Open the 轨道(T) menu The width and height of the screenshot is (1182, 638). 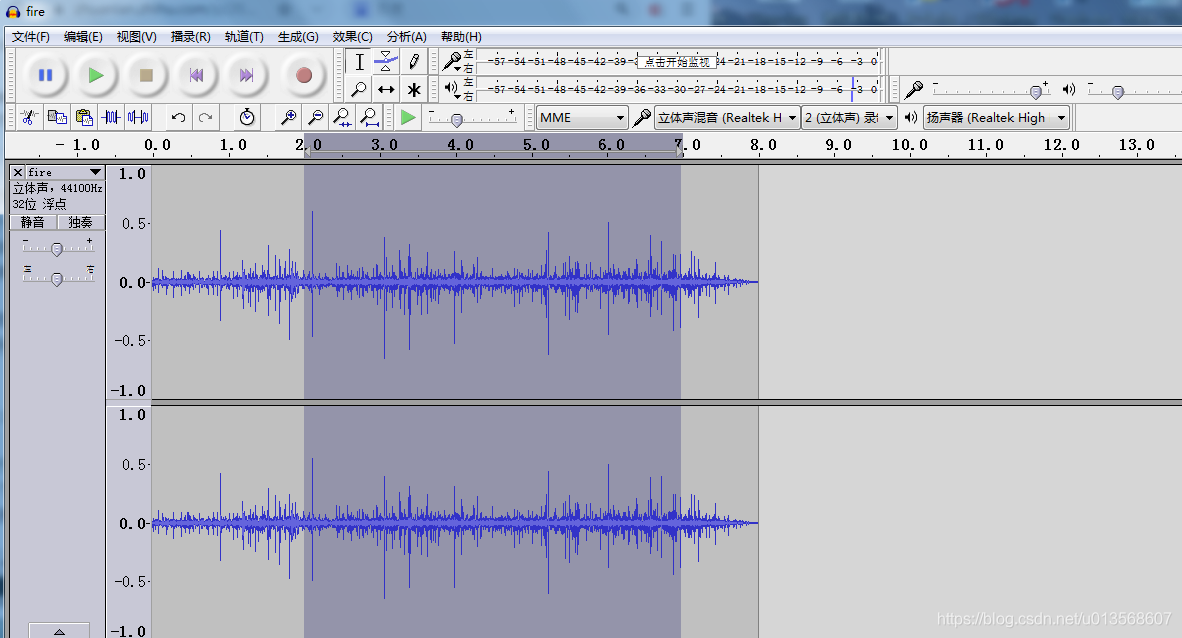tap(244, 37)
